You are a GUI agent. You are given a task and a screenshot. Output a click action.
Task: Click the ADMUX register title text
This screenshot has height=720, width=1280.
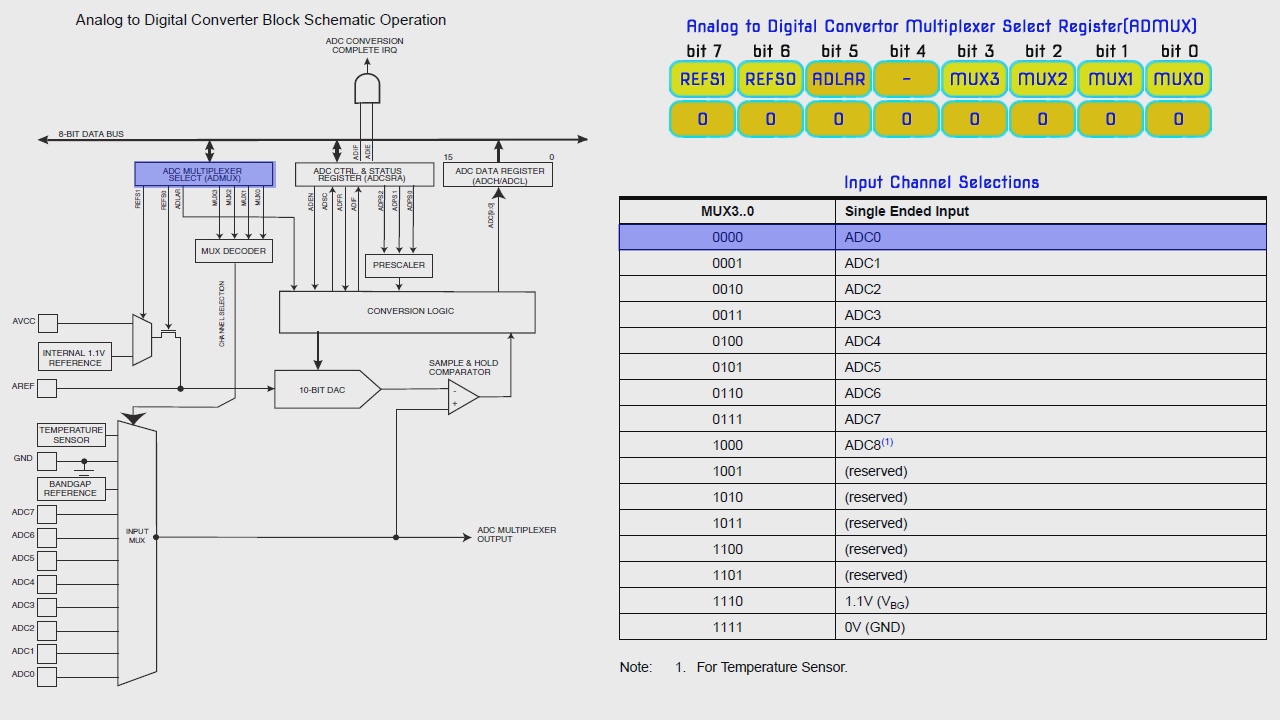[941, 27]
